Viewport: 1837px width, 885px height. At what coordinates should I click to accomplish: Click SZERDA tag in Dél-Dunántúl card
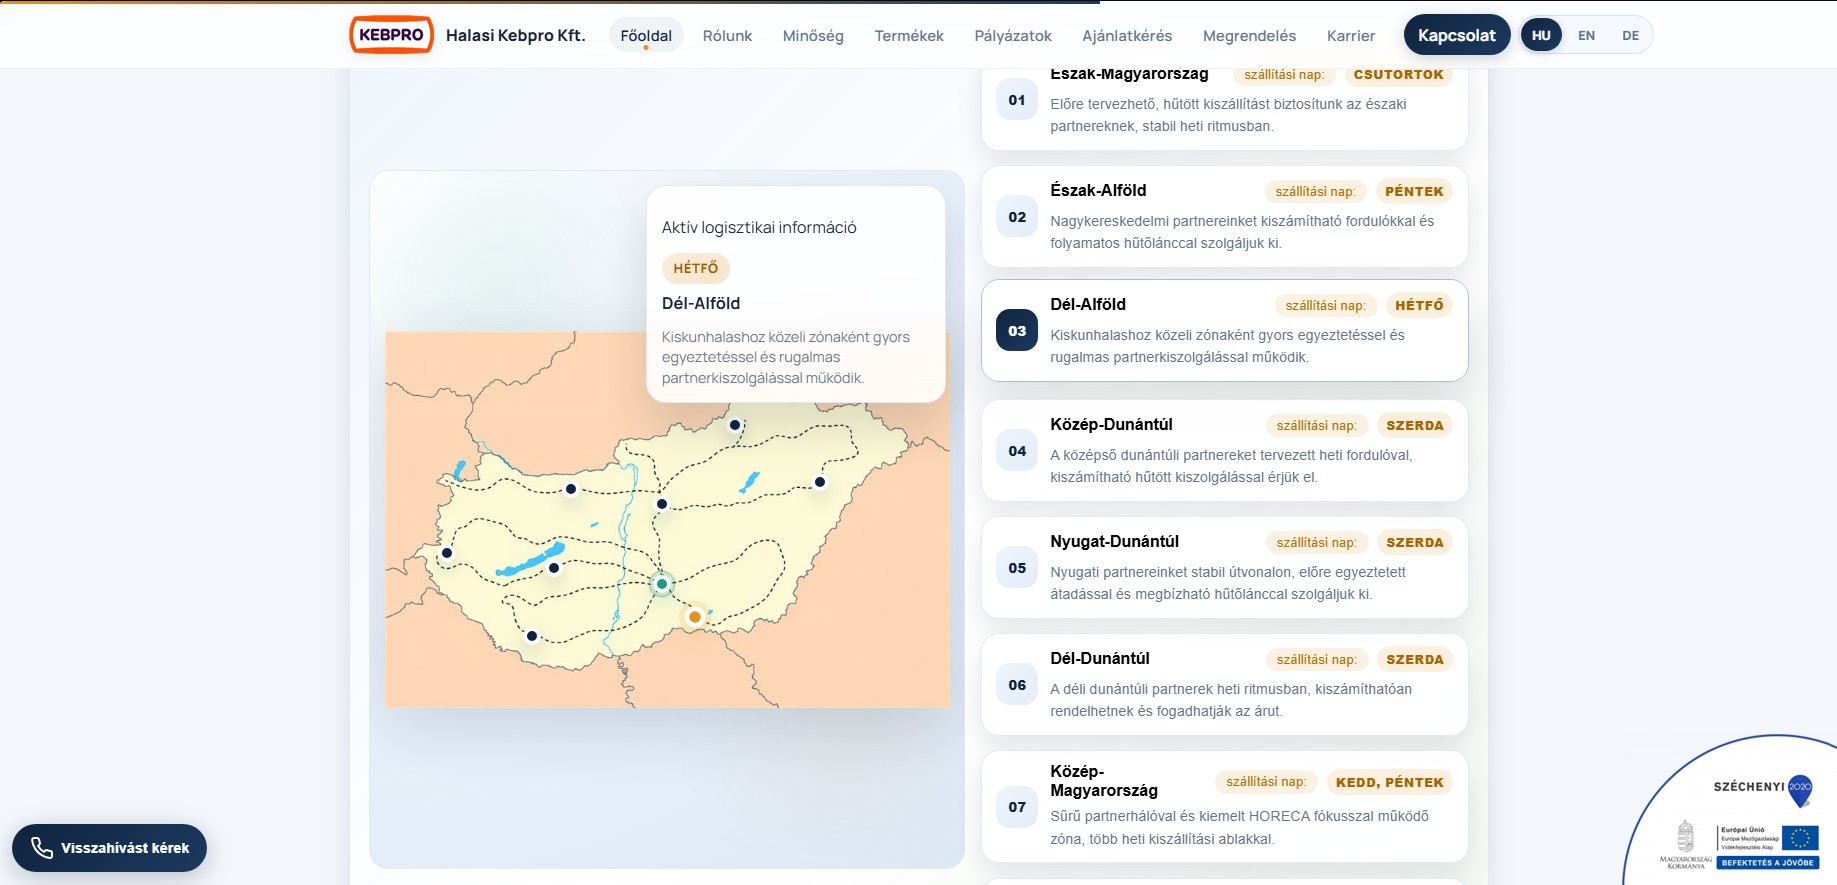pos(1415,659)
